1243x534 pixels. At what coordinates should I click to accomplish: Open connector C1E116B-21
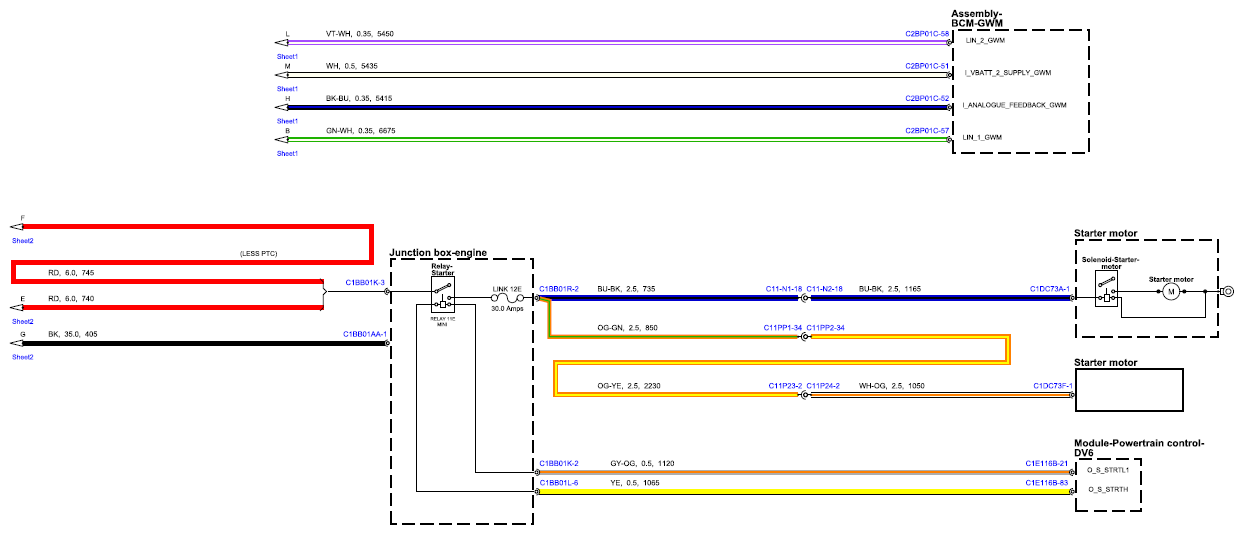pyautogui.click(x=1047, y=464)
